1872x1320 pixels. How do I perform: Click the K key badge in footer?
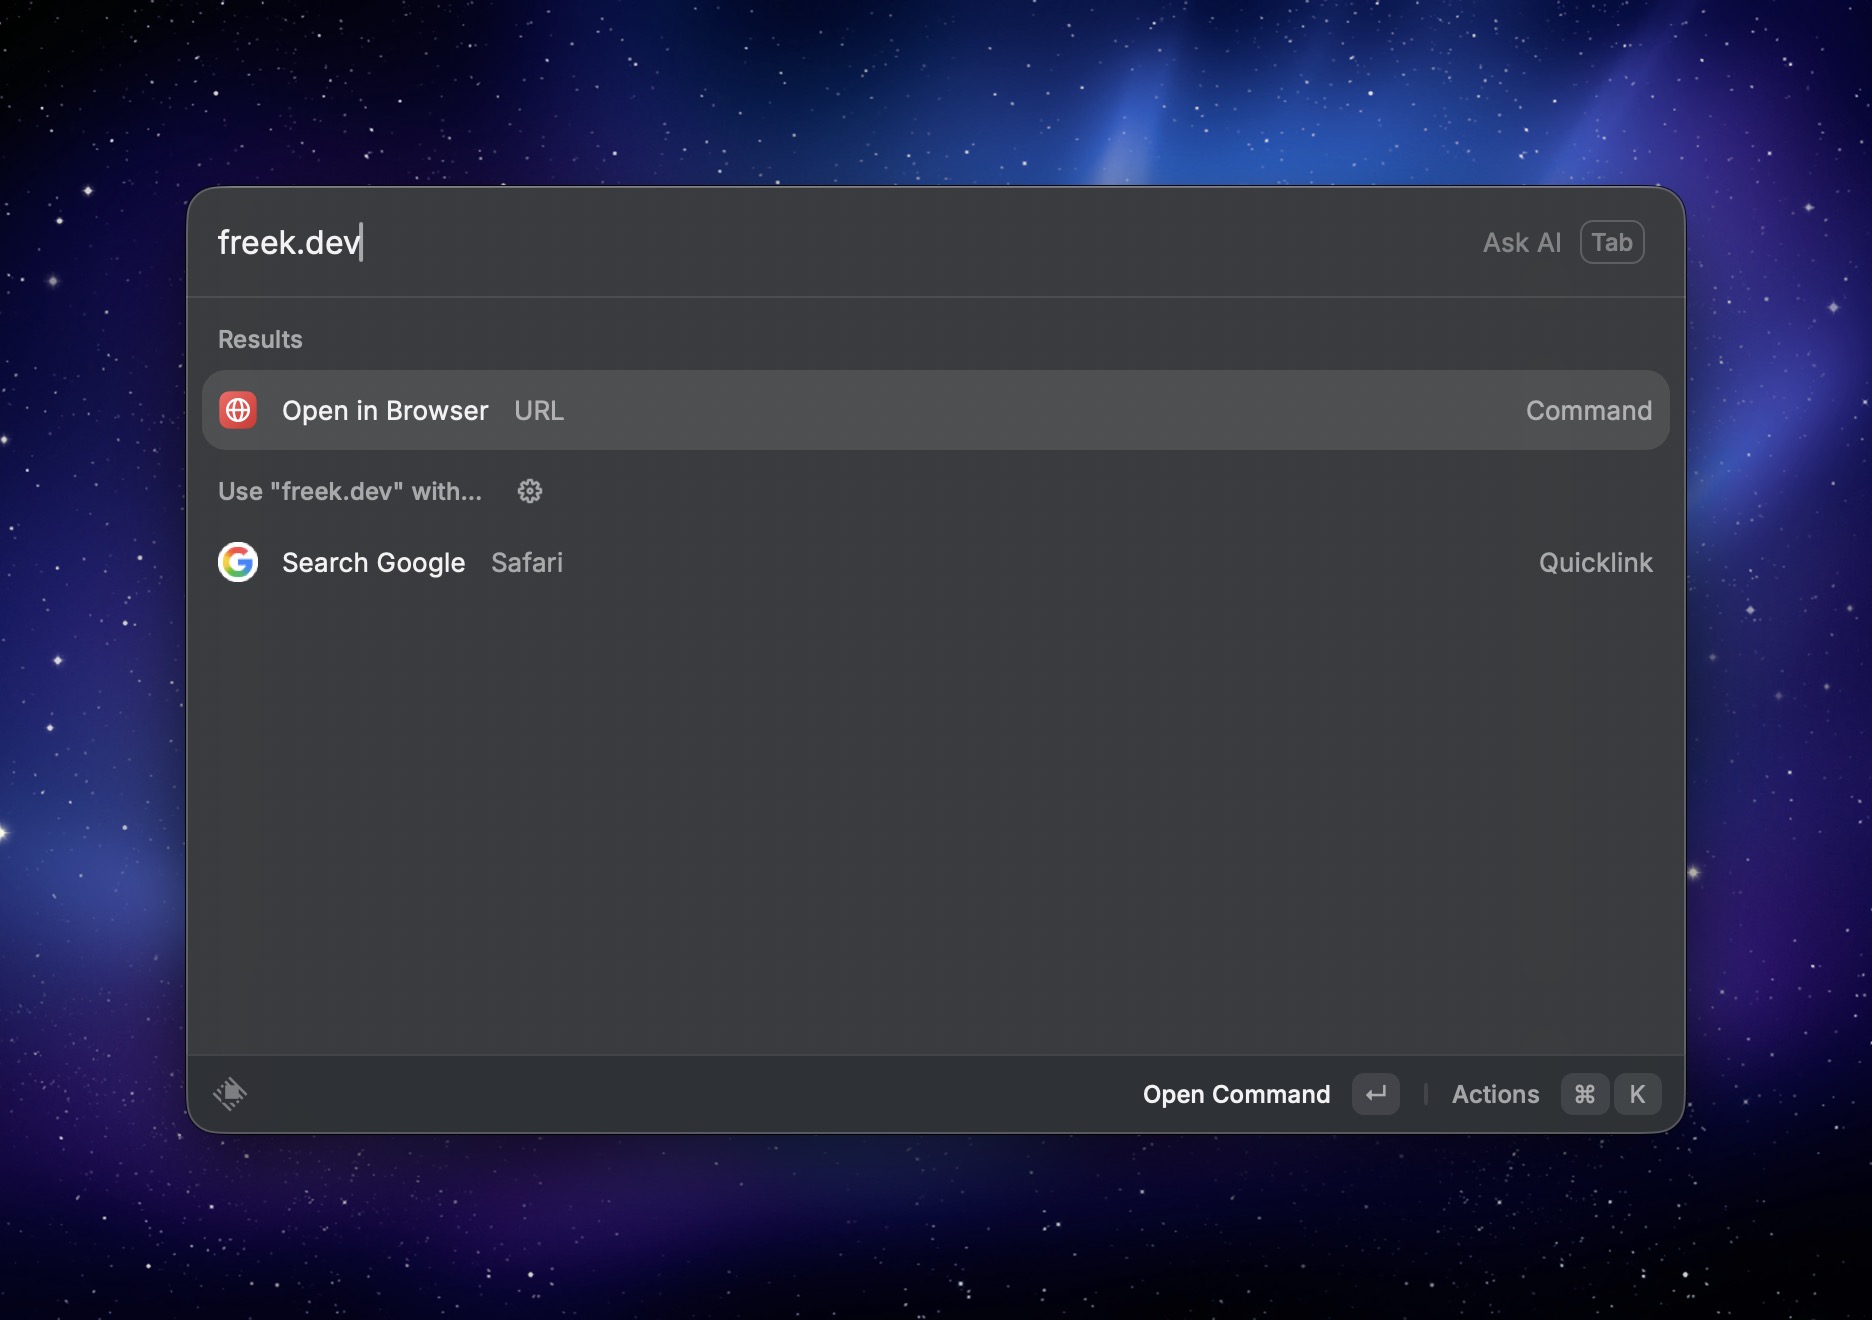[x=1637, y=1094]
